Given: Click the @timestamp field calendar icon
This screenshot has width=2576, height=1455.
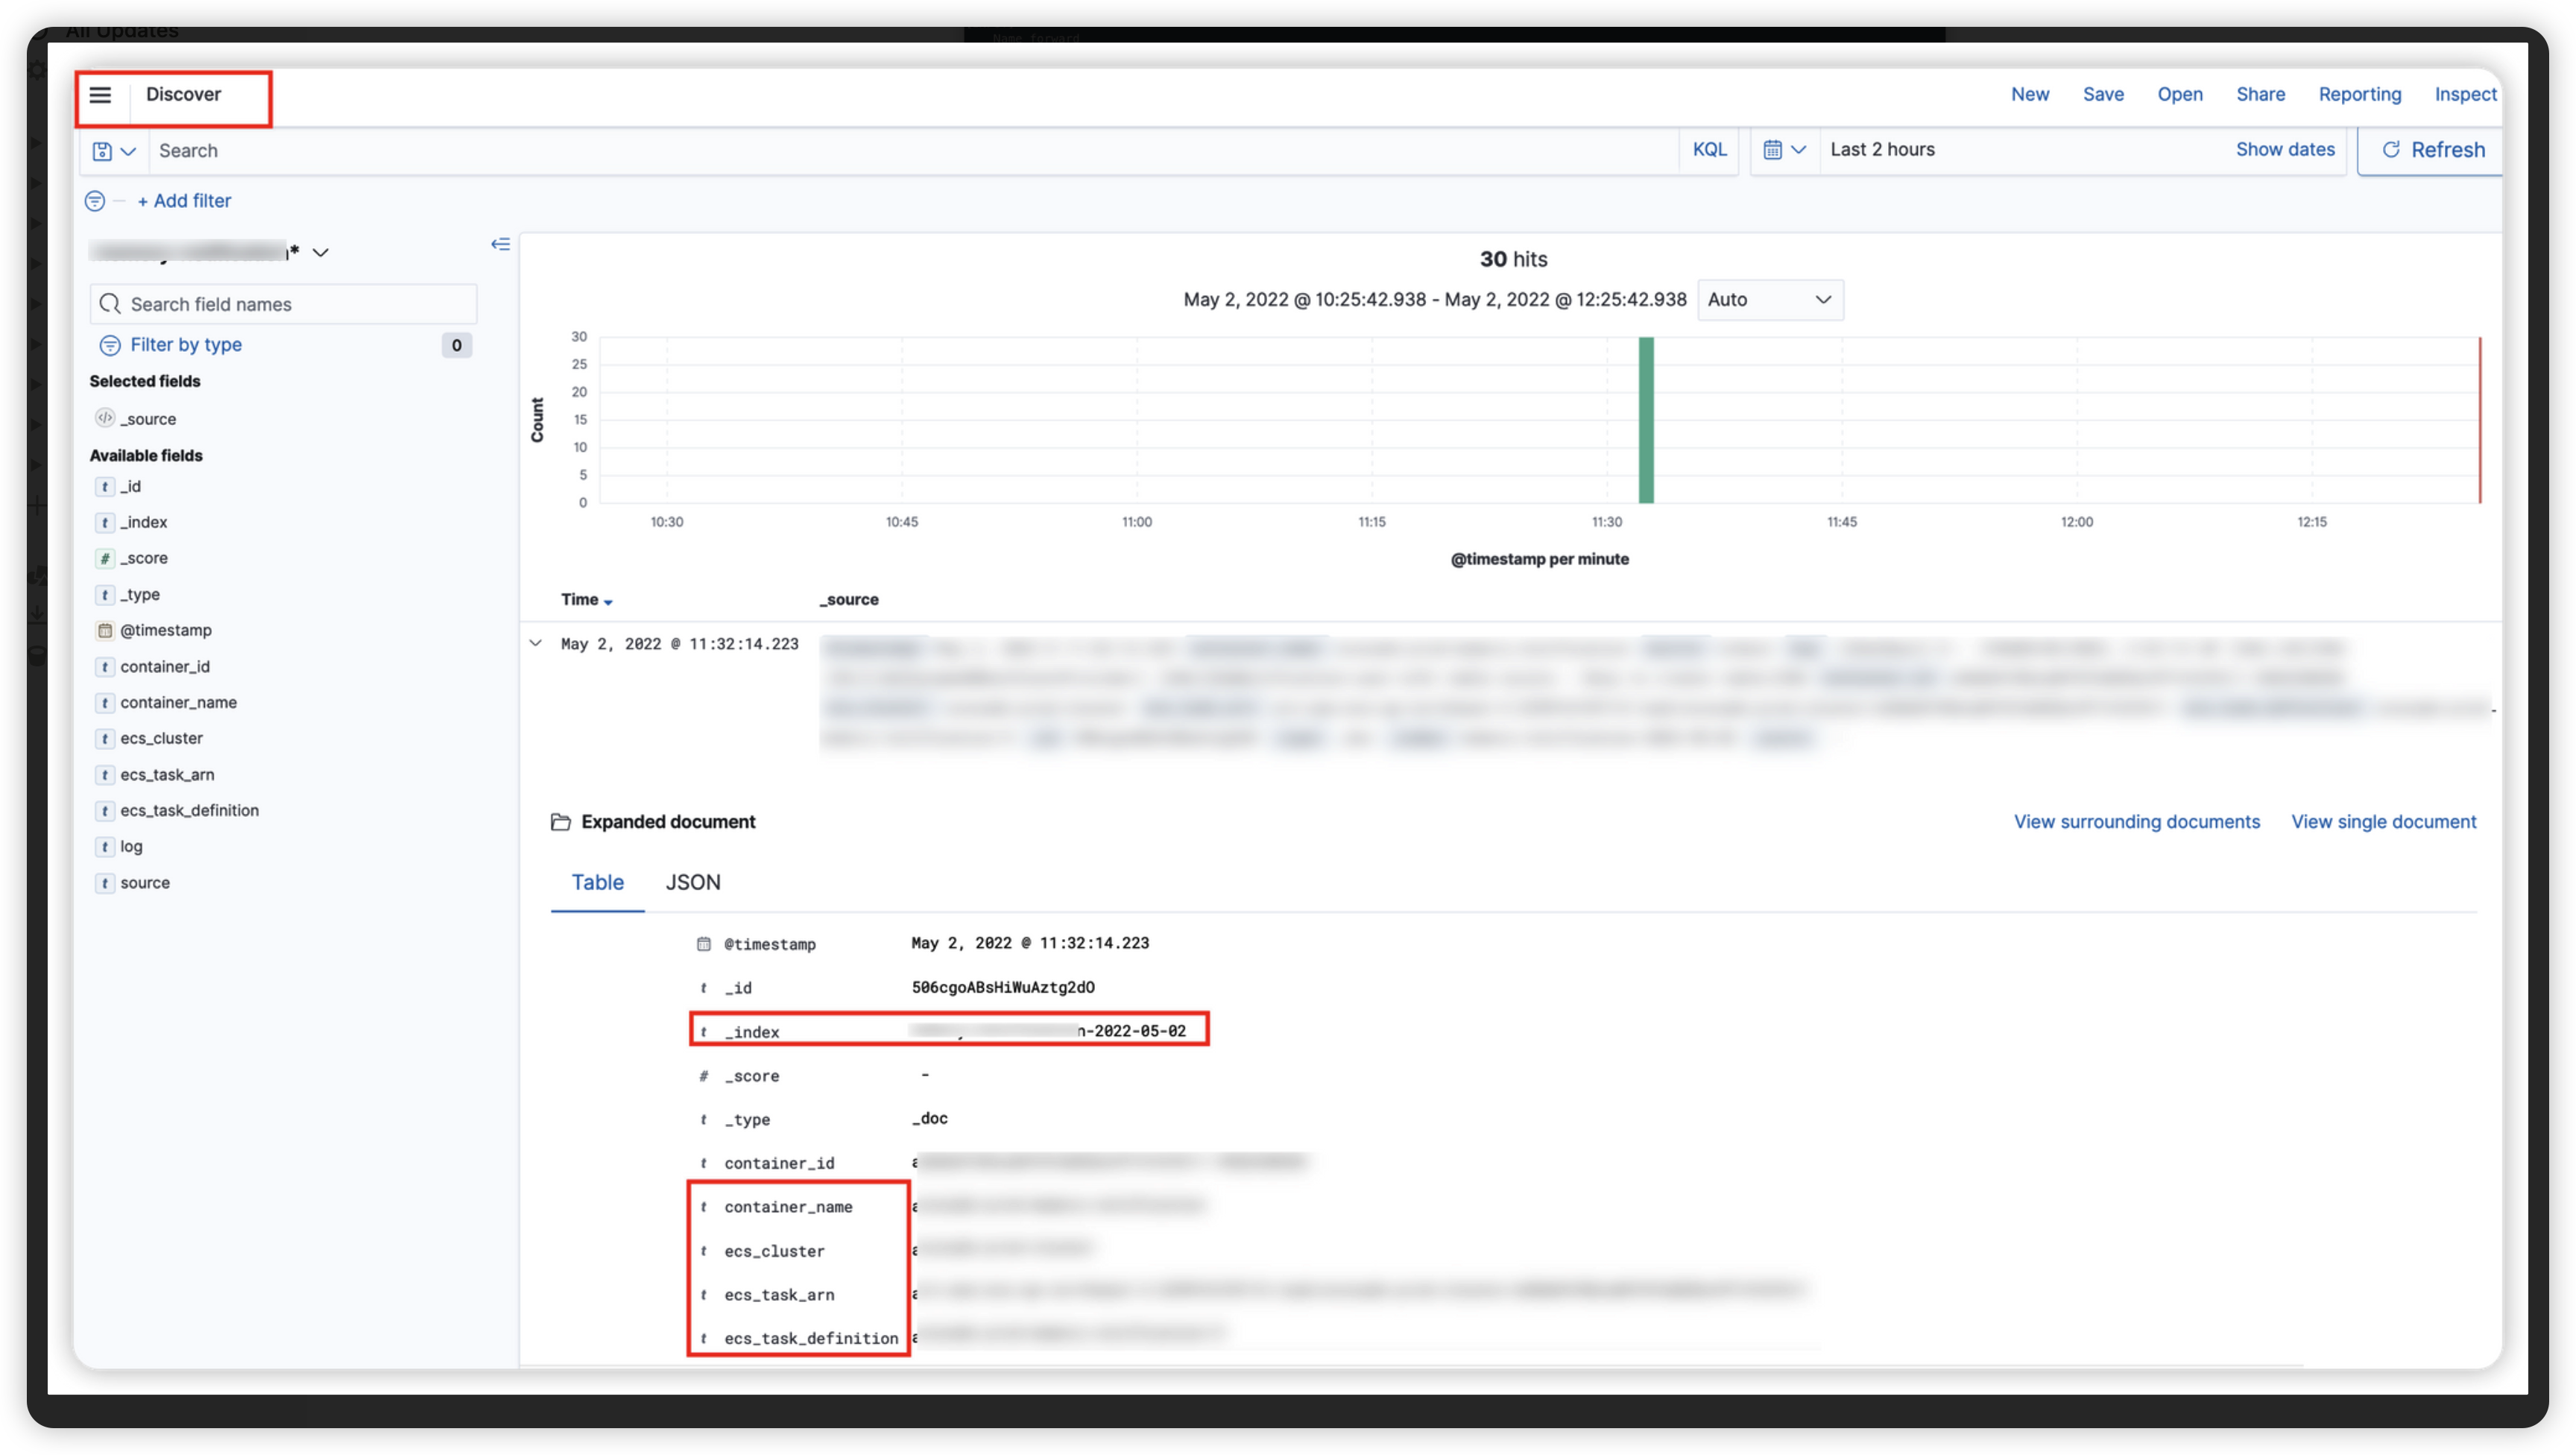Looking at the screenshot, I should click(104, 630).
